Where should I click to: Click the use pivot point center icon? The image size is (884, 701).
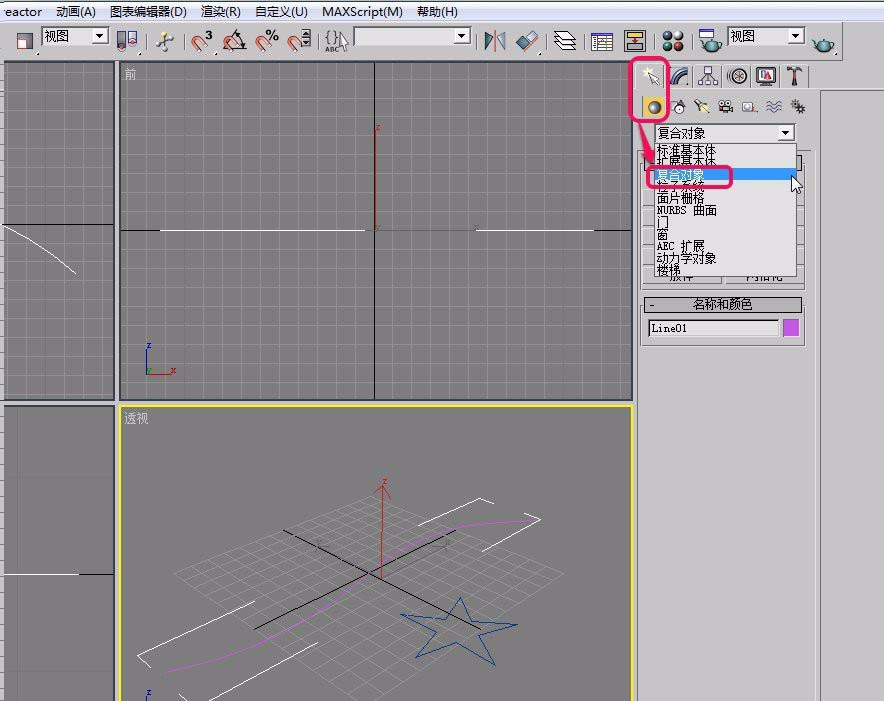127,41
